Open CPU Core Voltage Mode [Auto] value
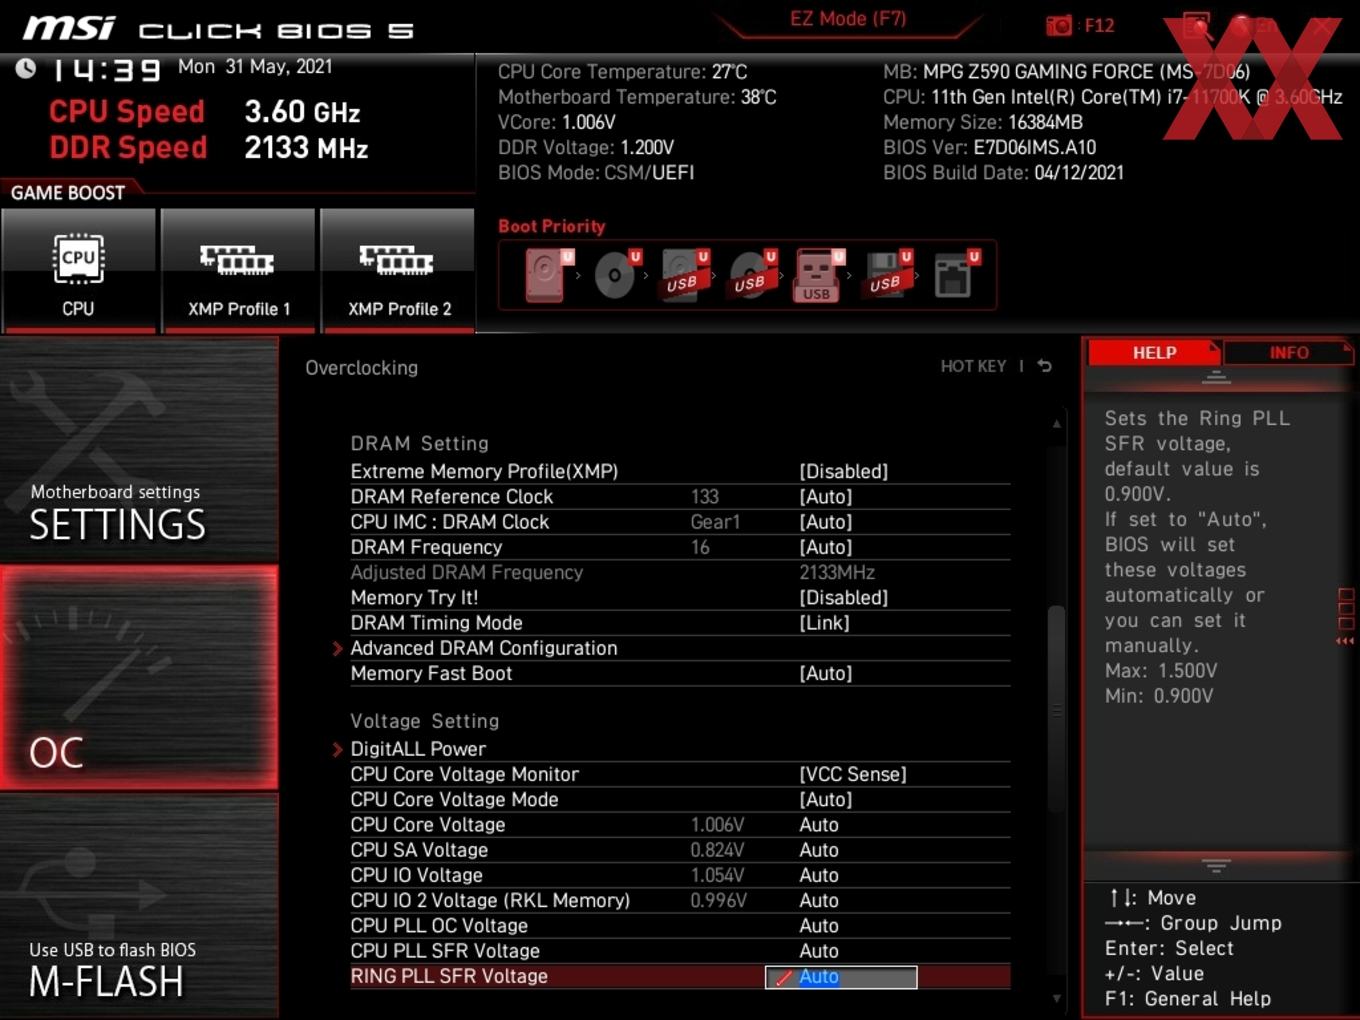This screenshot has width=1360, height=1020. pyautogui.click(x=825, y=799)
